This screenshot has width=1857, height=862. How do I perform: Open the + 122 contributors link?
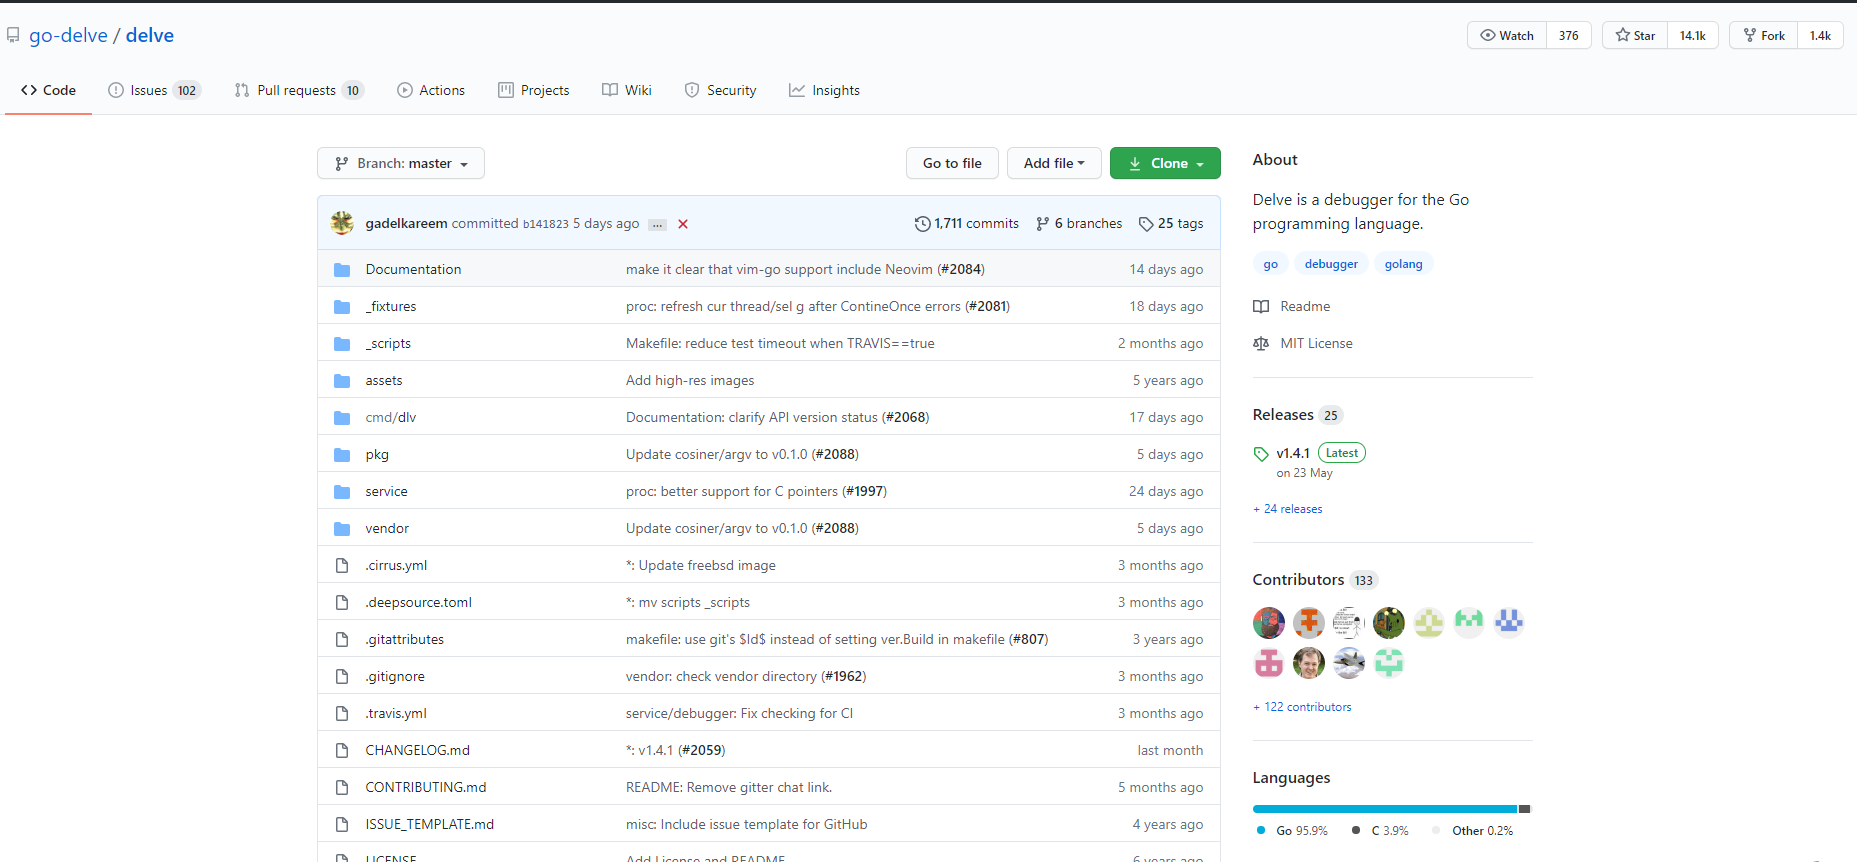1302,707
